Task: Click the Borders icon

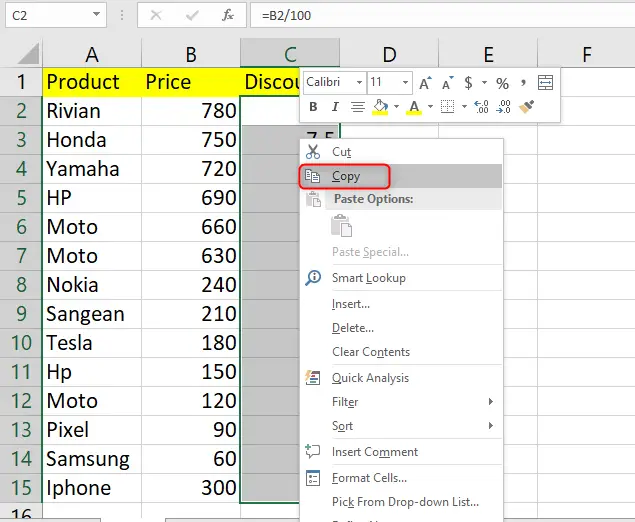Action: tap(447, 107)
